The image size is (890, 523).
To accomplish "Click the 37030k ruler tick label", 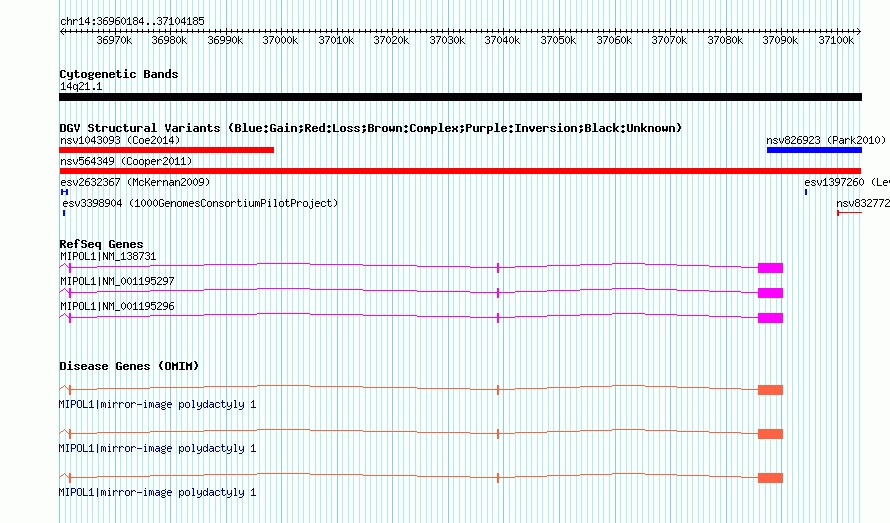I will click(x=447, y=40).
